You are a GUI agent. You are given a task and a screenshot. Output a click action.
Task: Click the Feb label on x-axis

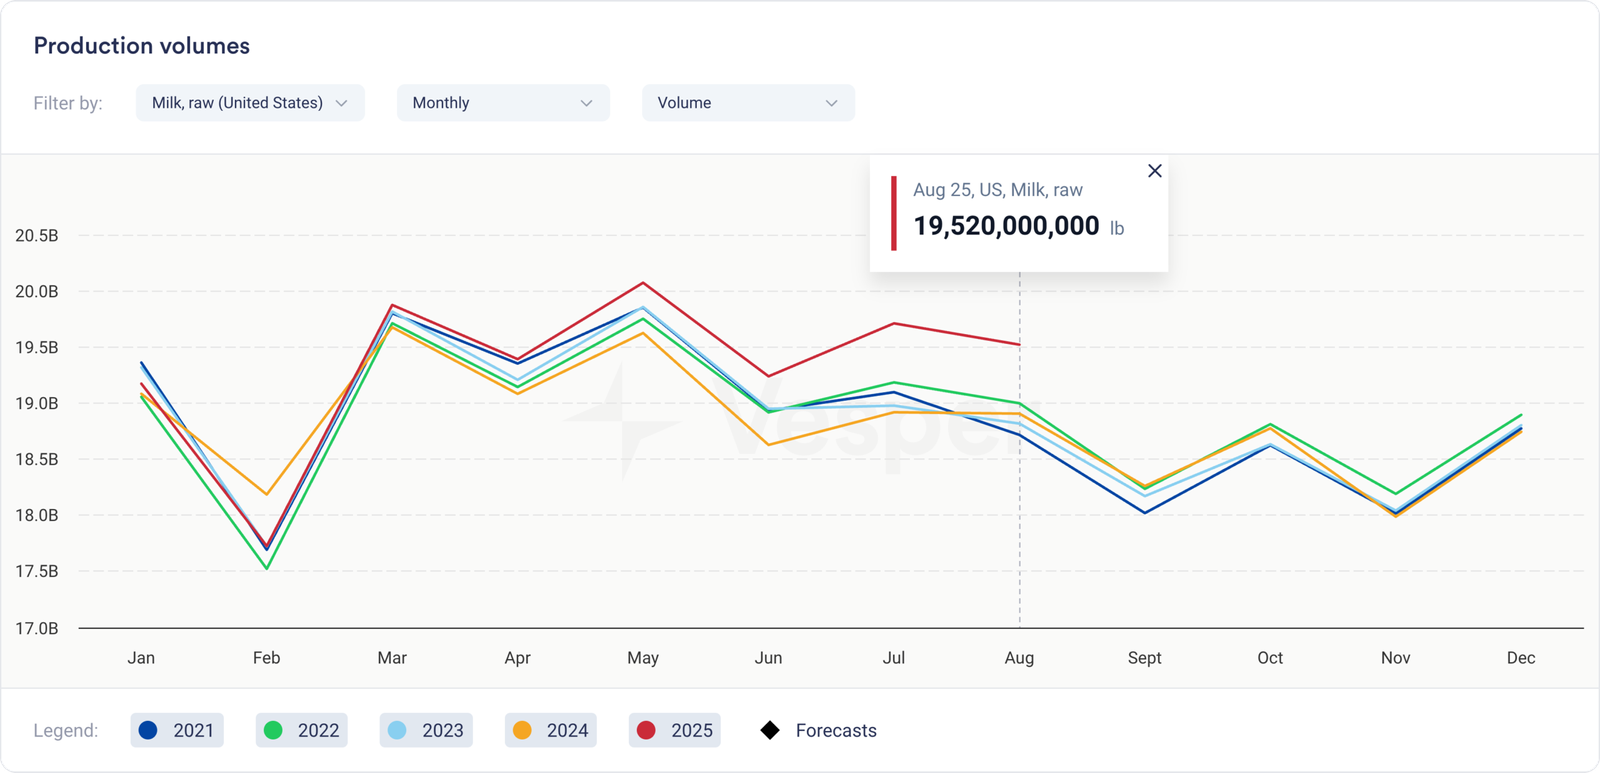click(266, 658)
